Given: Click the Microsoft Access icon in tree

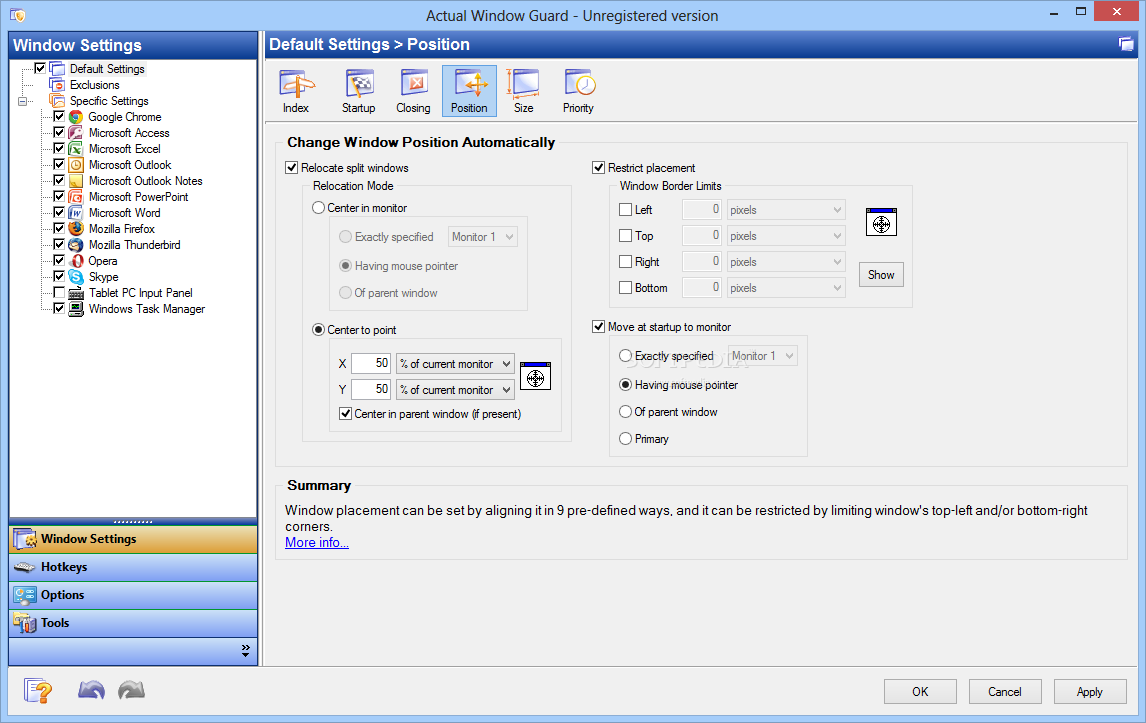Looking at the screenshot, I should point(76,133).
